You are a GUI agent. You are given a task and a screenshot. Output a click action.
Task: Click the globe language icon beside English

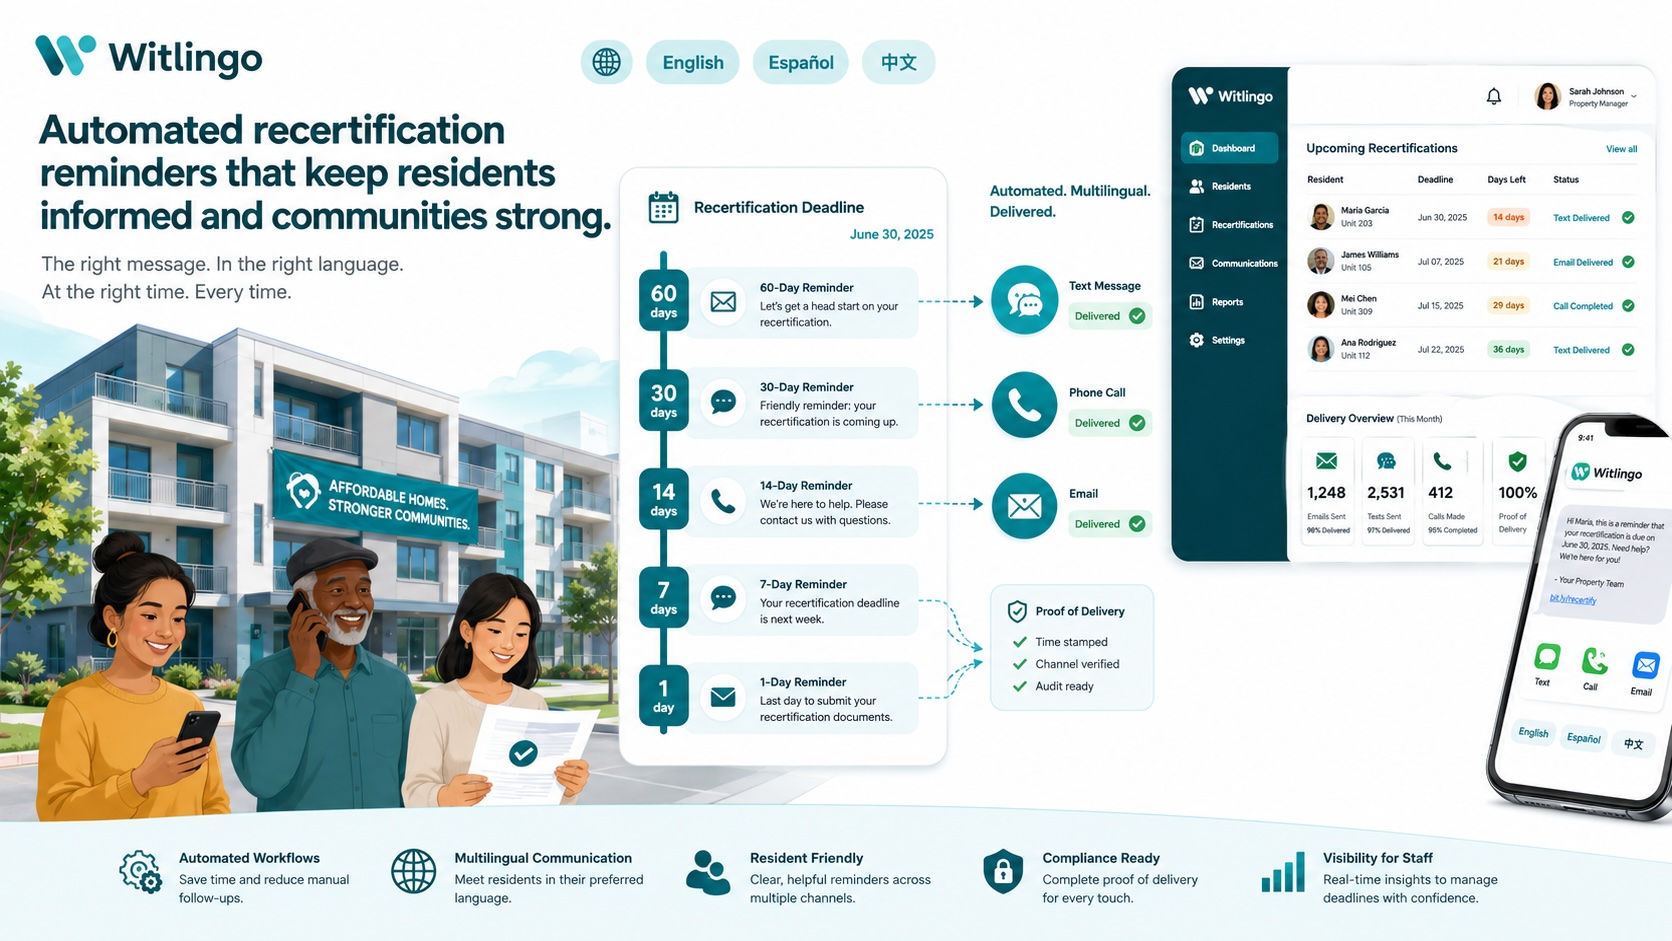[606, 62]
